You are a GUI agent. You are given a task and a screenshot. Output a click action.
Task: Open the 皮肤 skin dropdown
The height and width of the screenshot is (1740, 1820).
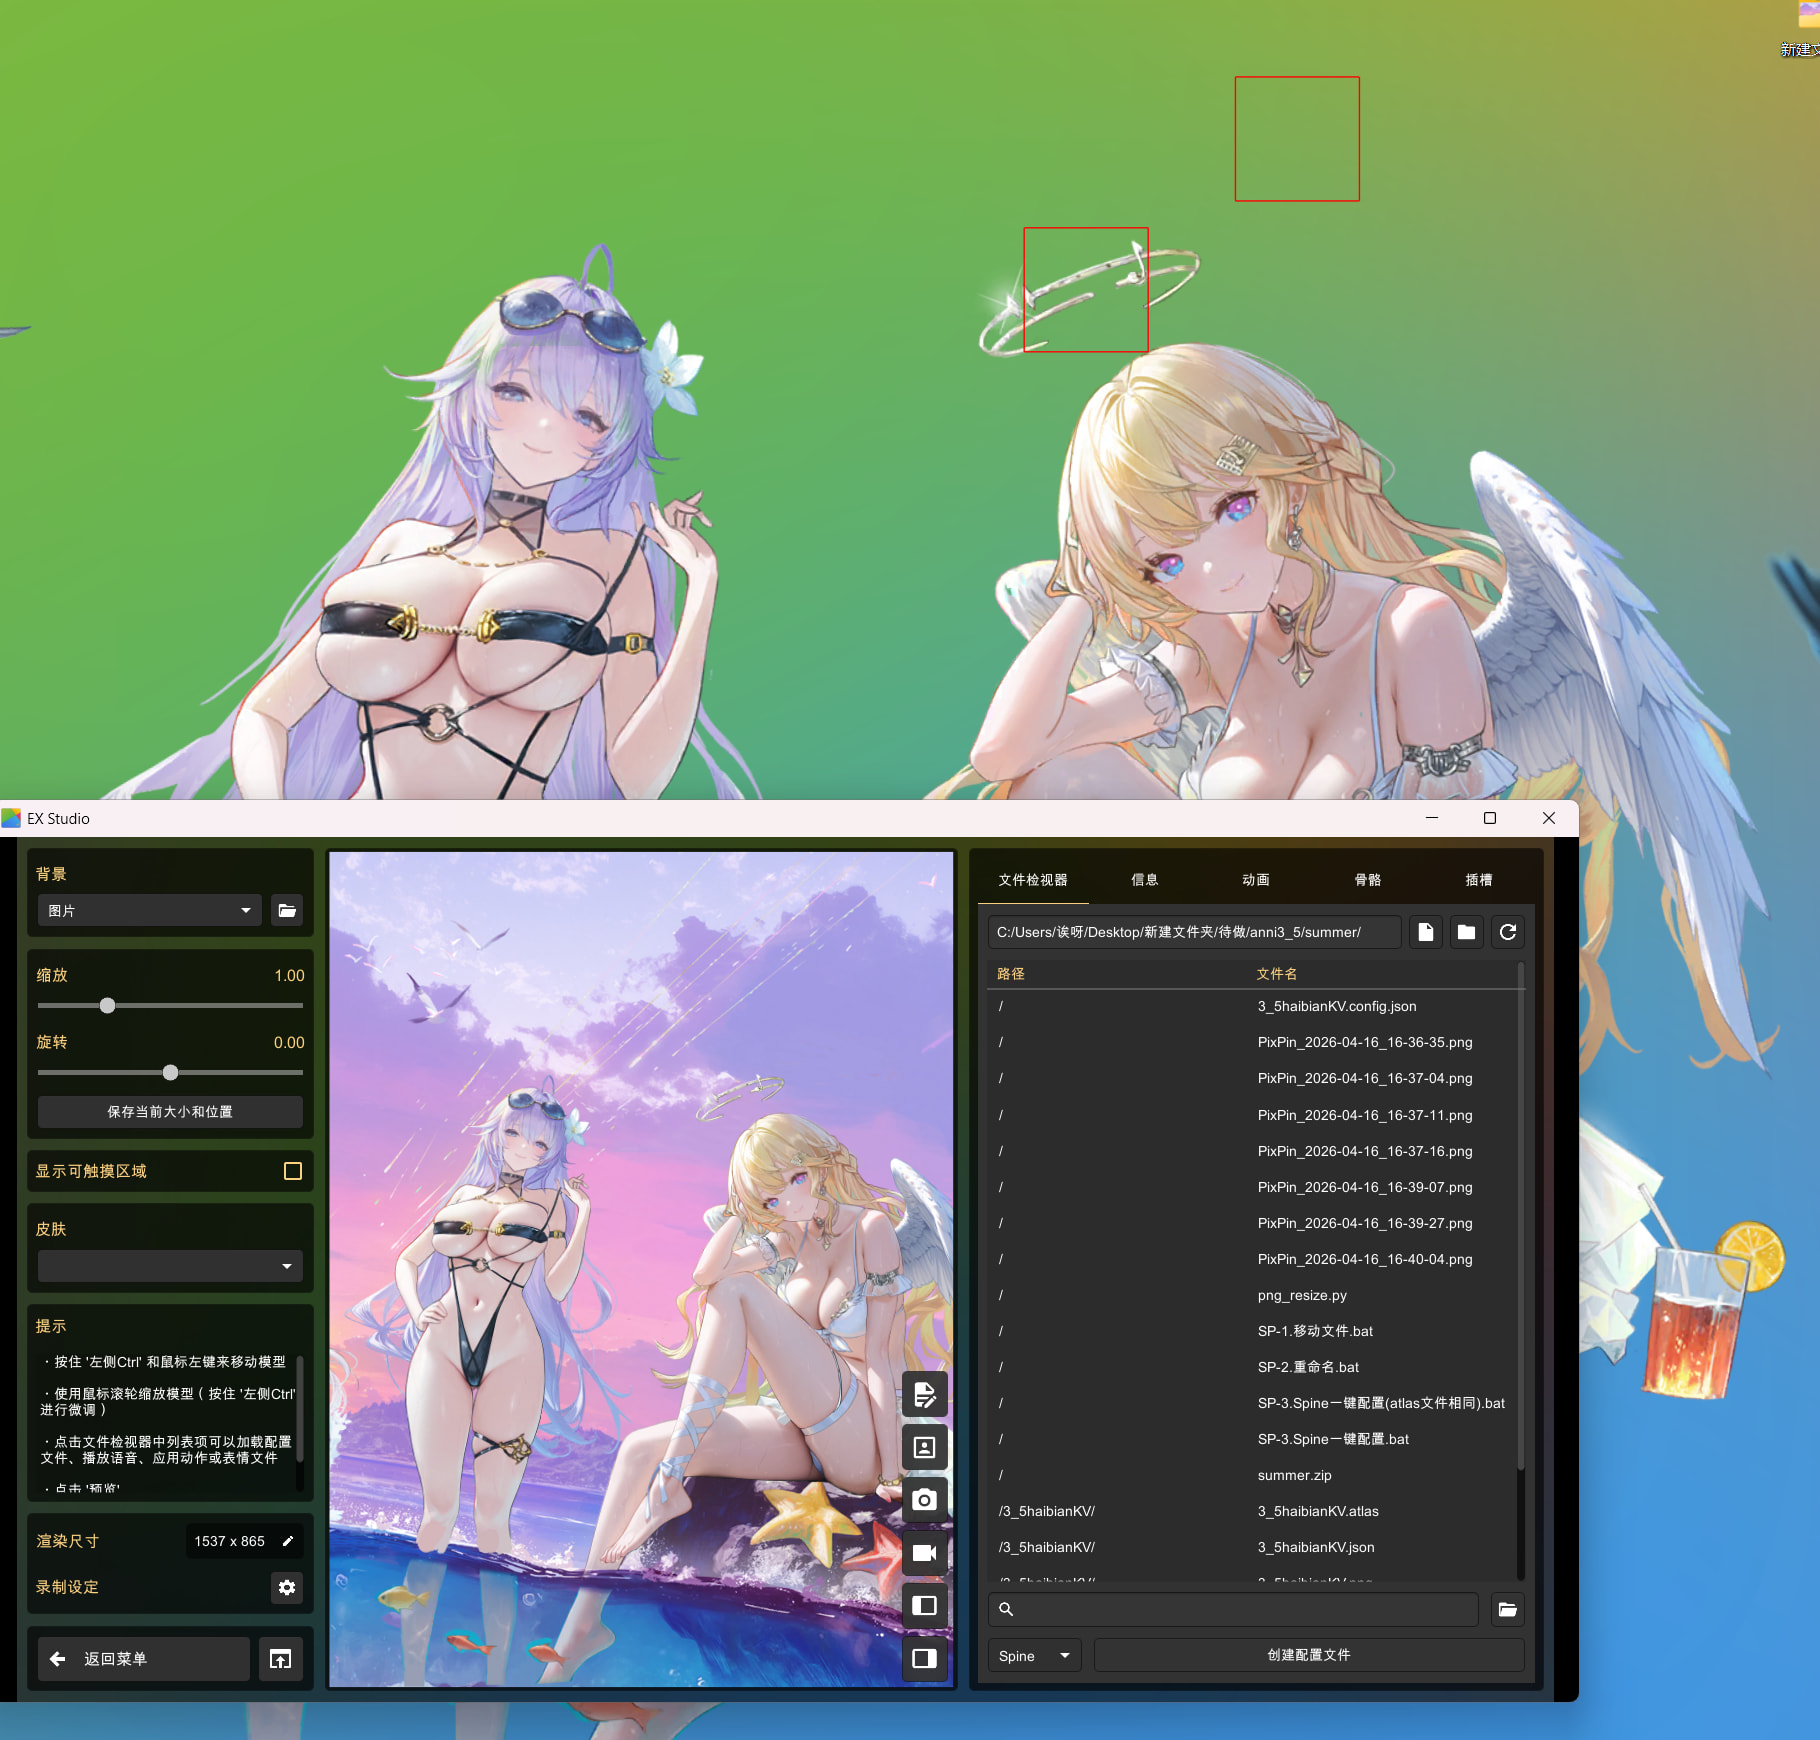pyautogui.click(x=169, y=1266)
